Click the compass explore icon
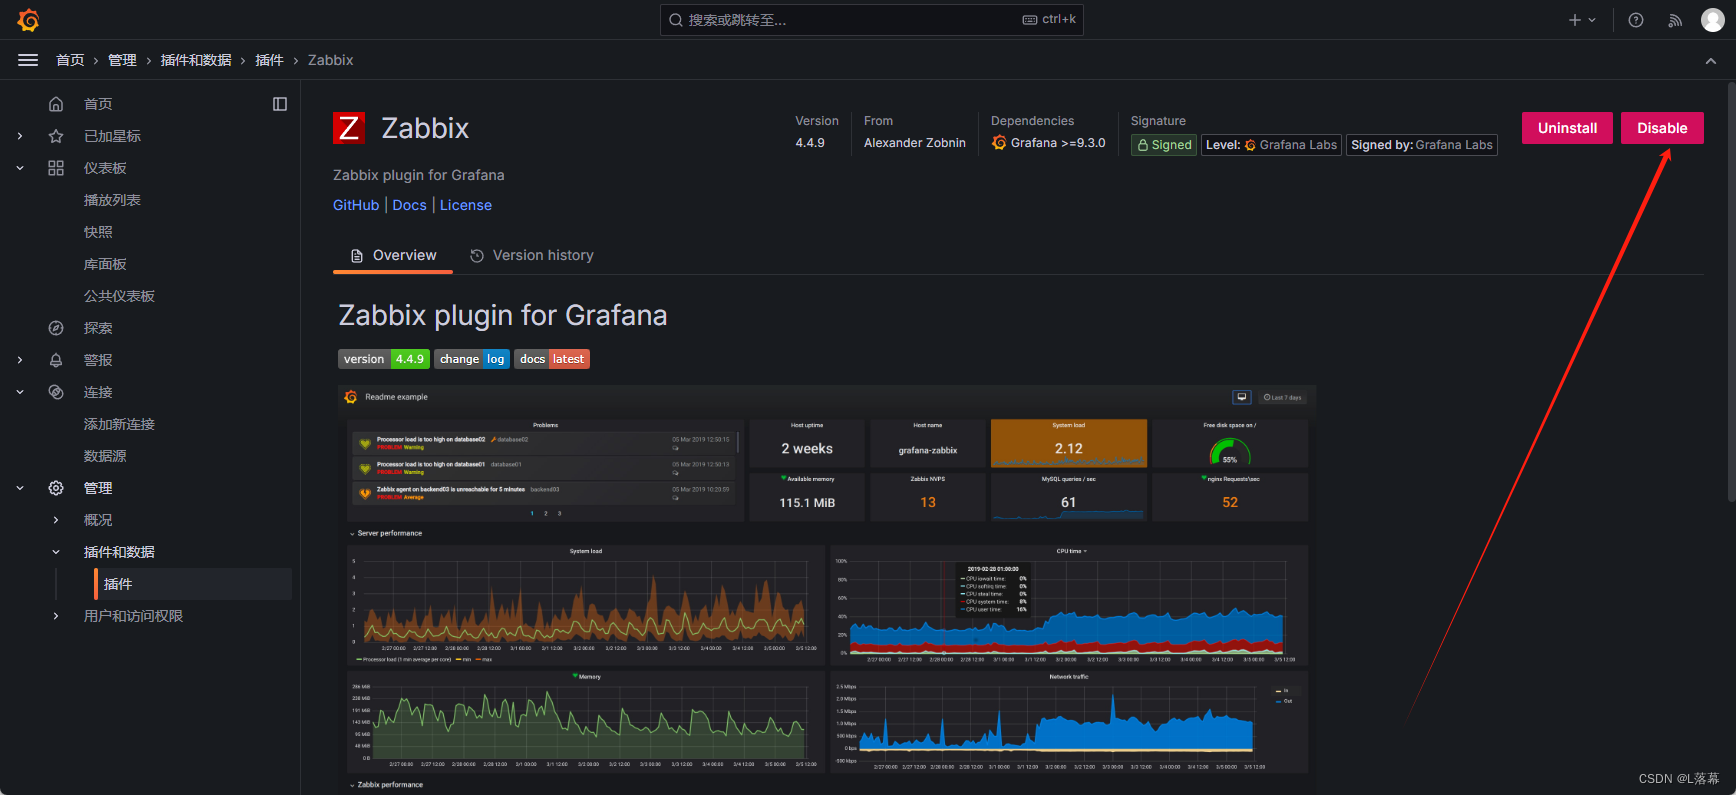This screenshot has width=1736, height=795. (56, 328)
